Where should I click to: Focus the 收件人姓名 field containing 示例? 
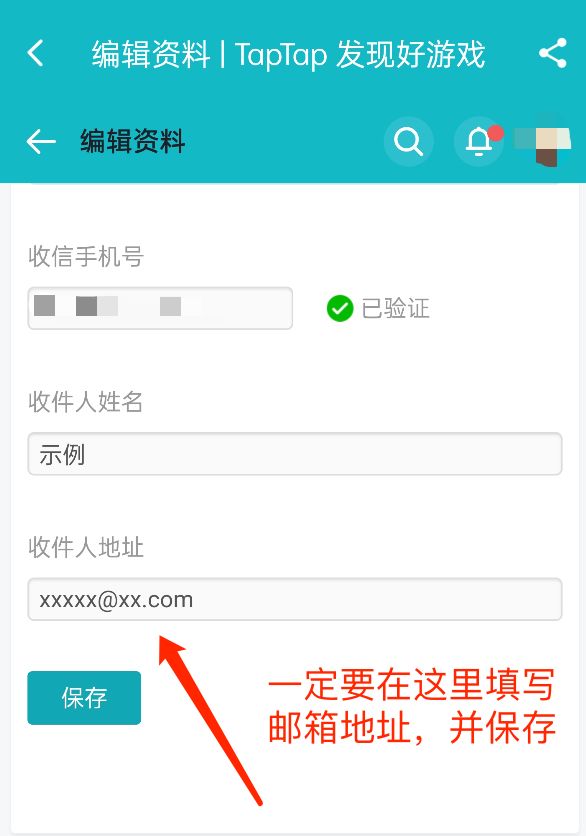(x=295, y=454)
